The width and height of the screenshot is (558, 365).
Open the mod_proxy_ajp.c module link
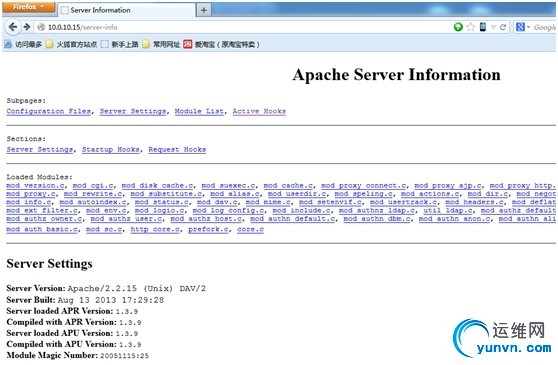click(x=448, y=186)
